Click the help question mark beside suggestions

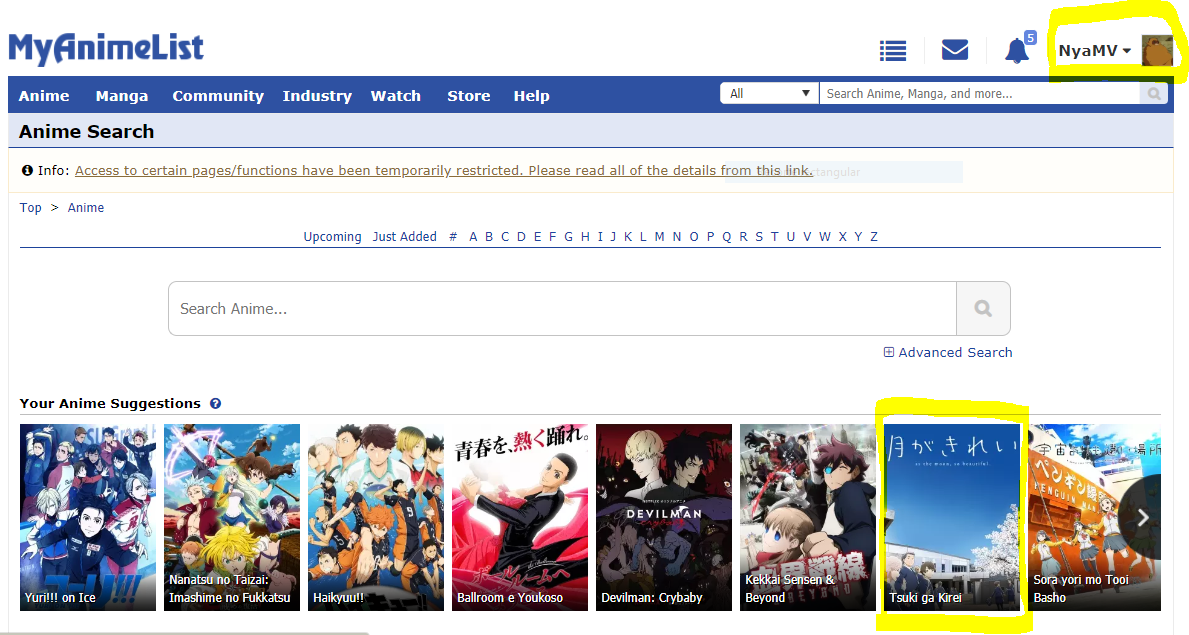click(x=216, y=404)
